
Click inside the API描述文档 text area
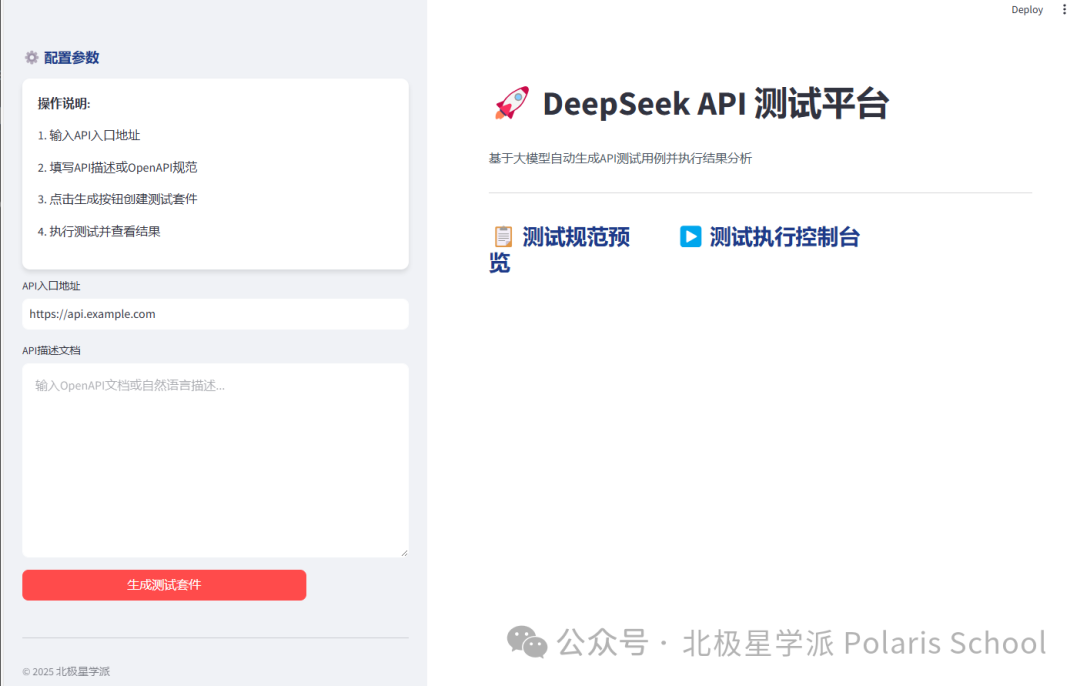tap(216, 460)
